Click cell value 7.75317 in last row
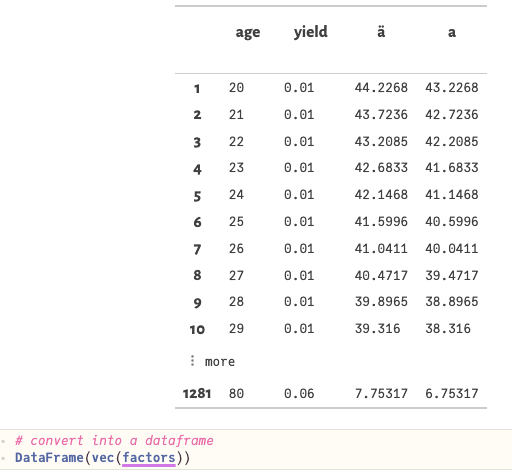The width and height of the screenshot is (512, 473). (x=381, y=394)
